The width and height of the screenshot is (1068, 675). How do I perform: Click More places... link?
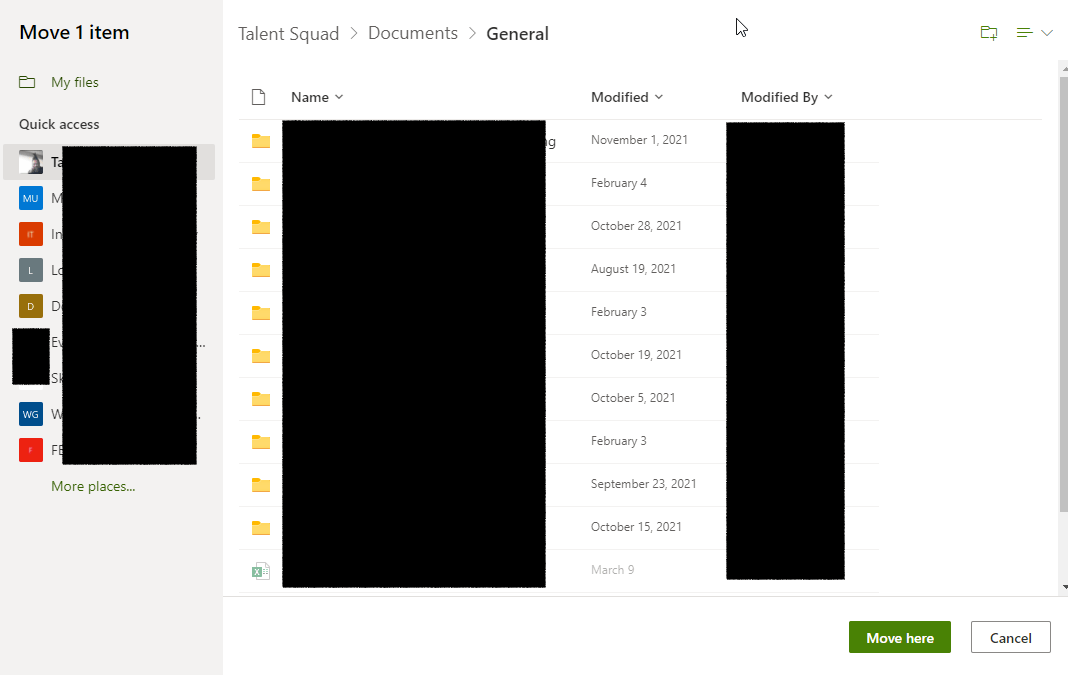click(x=93, y=486)
